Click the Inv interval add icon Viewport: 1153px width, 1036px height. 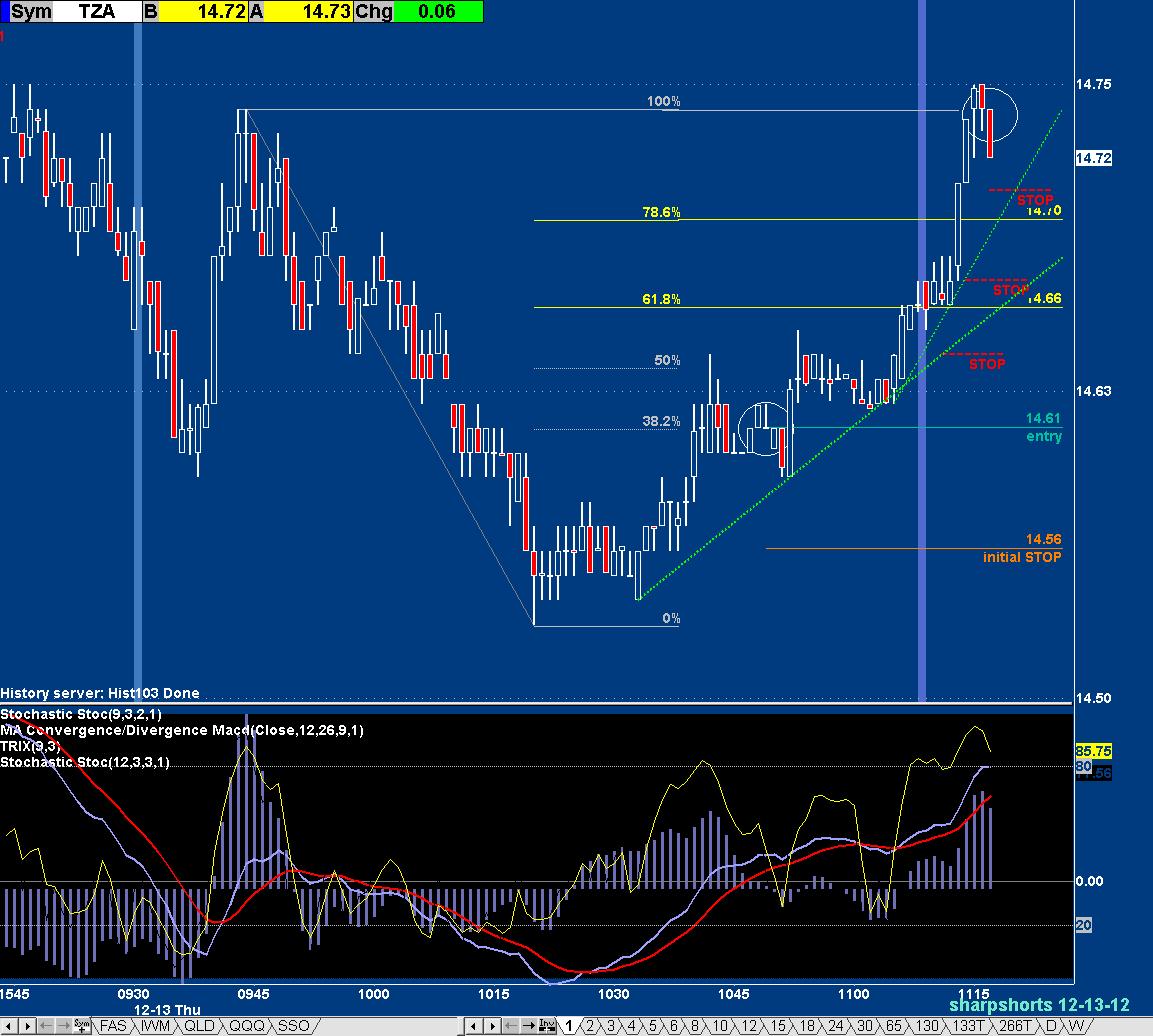tap(547, 1025)
